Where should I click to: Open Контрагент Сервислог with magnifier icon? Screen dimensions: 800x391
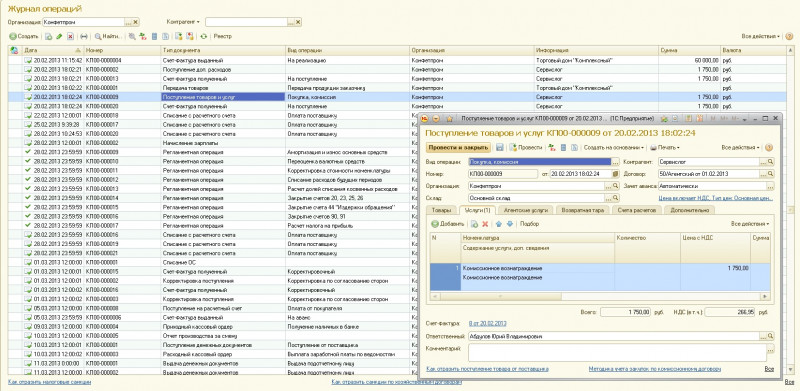click(770, 162)
